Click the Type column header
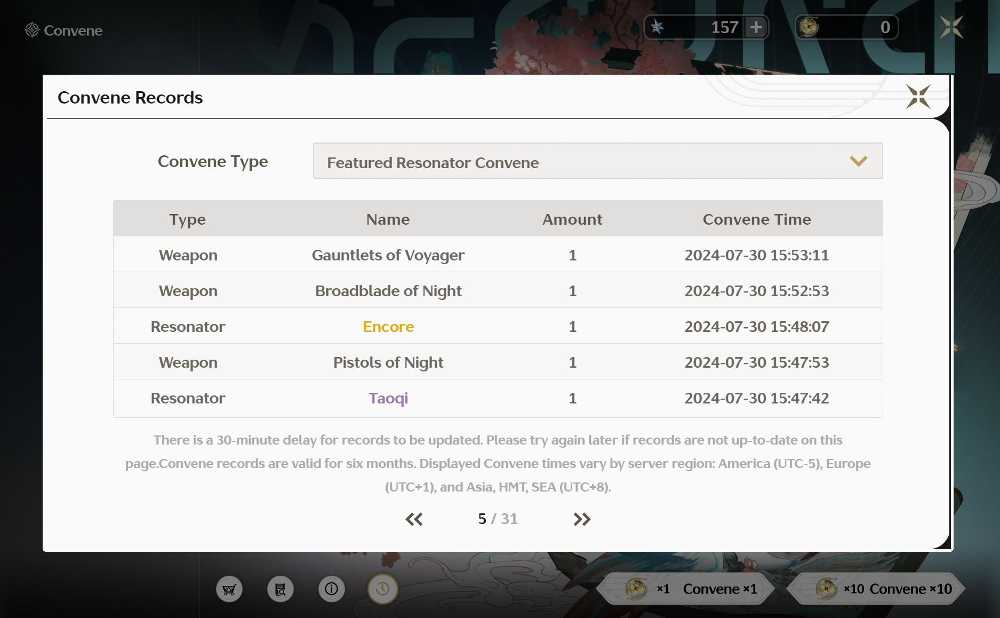Screen dimensions: 1000x618 tap(188, 219)
